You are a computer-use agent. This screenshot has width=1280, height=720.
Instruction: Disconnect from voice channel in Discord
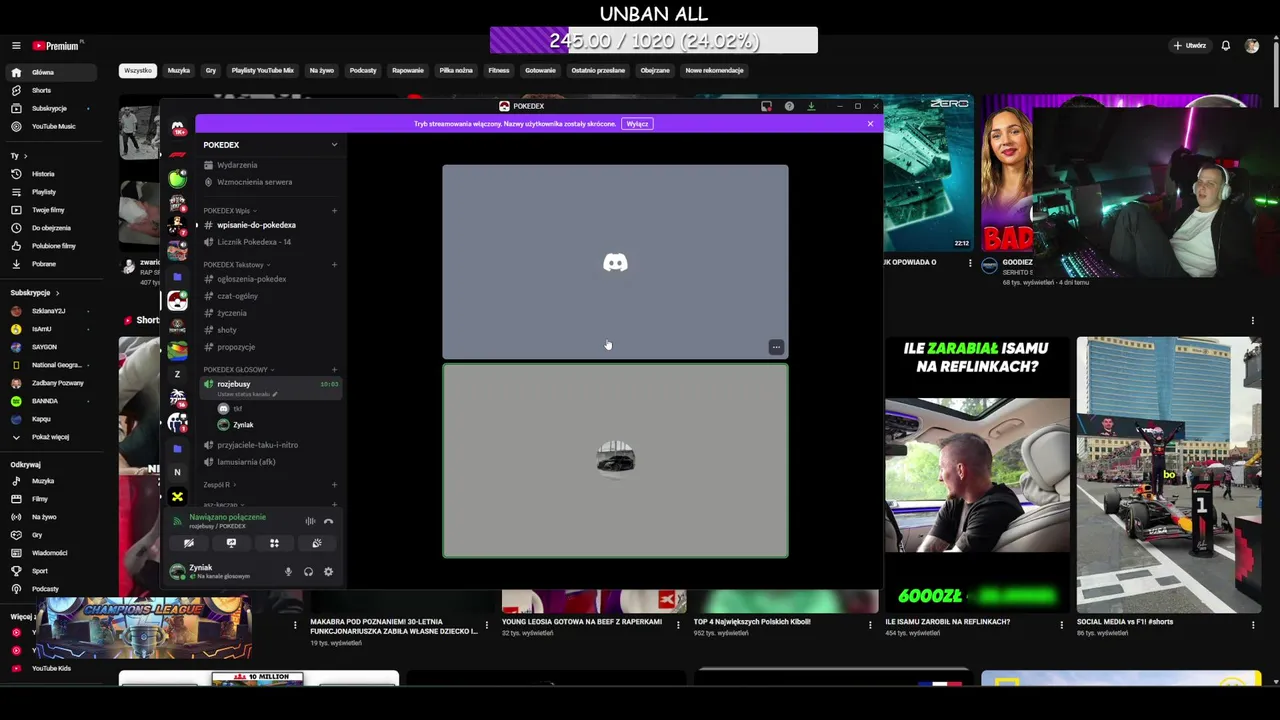coord(328,521)
